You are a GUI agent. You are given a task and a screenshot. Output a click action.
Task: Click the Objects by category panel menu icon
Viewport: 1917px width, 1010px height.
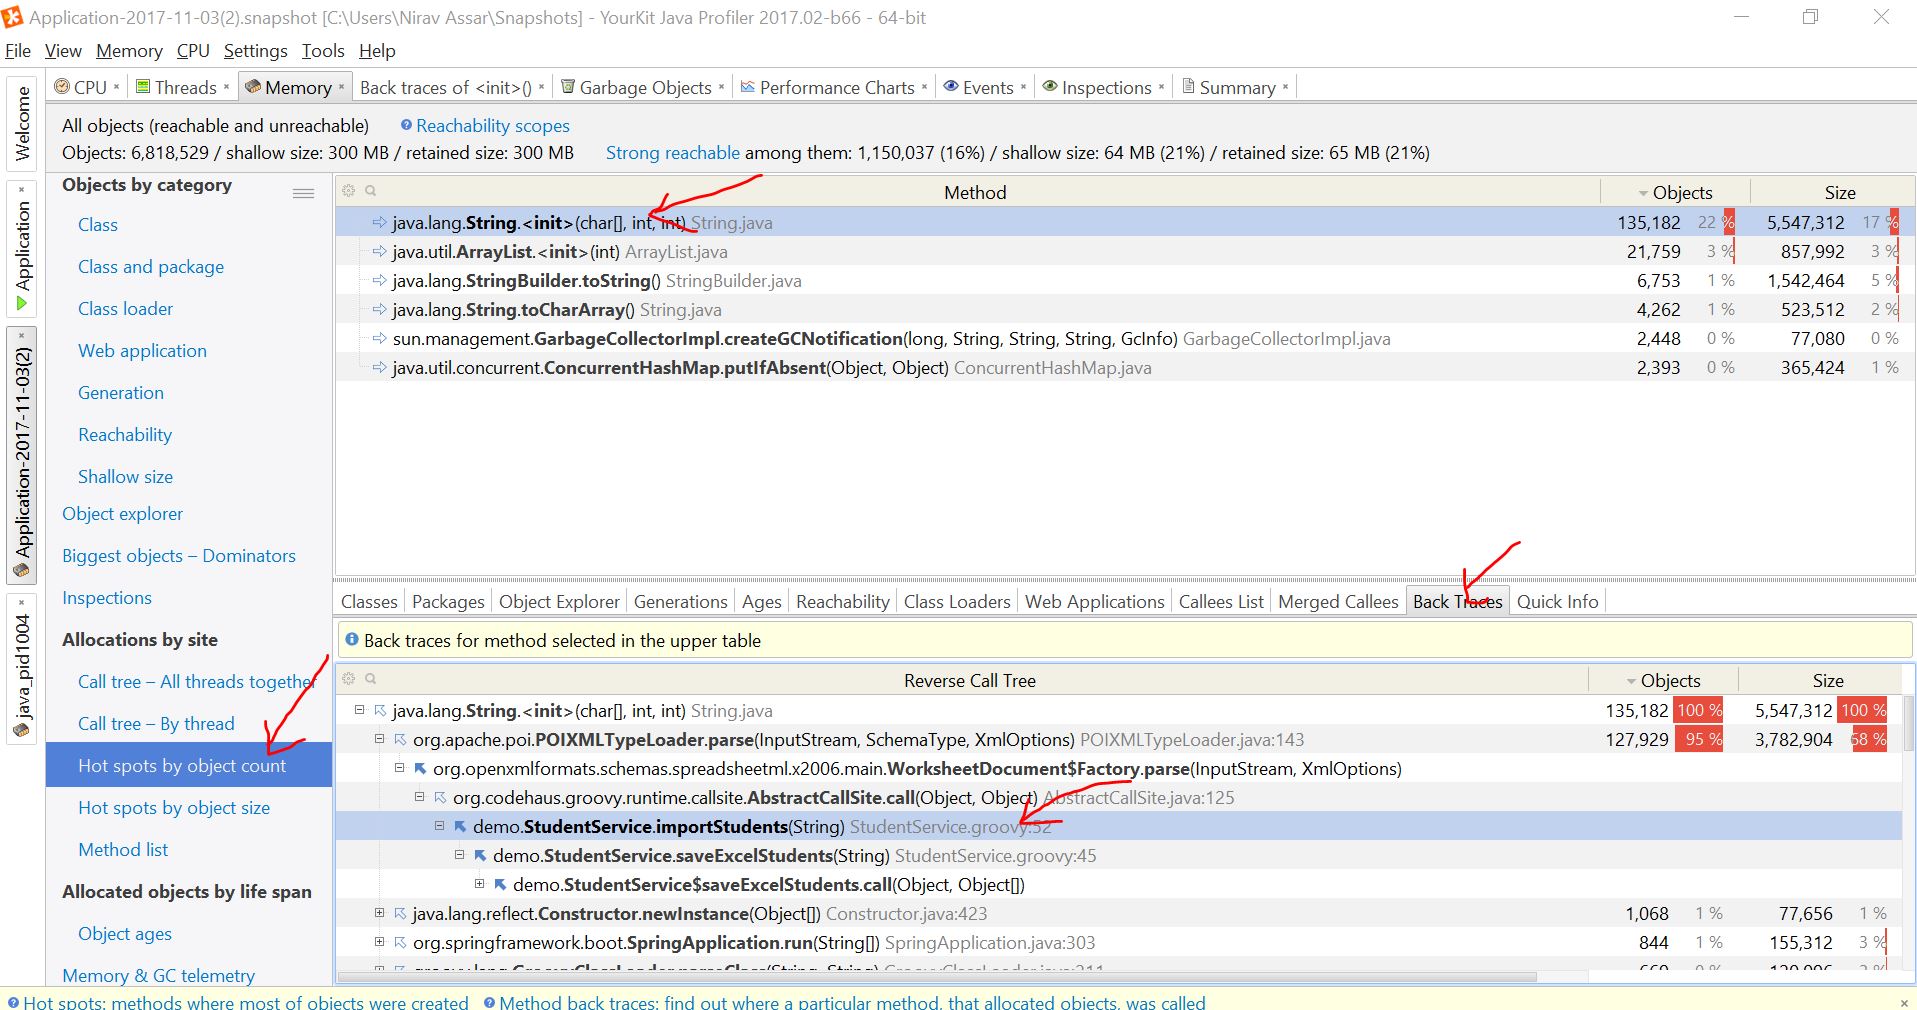pos(303,193)
